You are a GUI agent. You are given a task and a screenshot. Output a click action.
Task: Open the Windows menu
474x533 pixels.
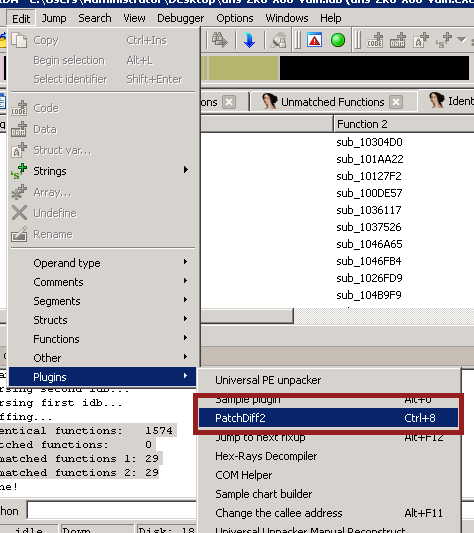tap(287, 18)
